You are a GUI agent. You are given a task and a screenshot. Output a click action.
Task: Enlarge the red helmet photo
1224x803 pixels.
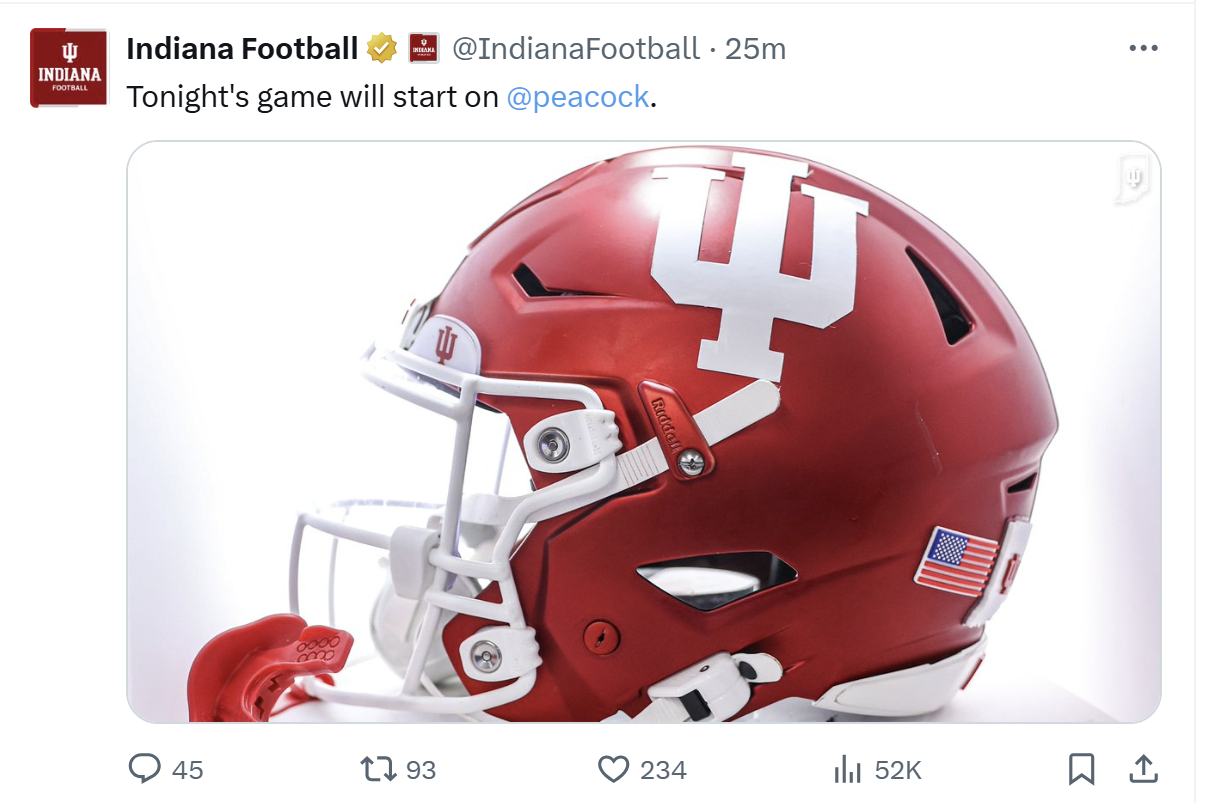click(x=643, y=431)
